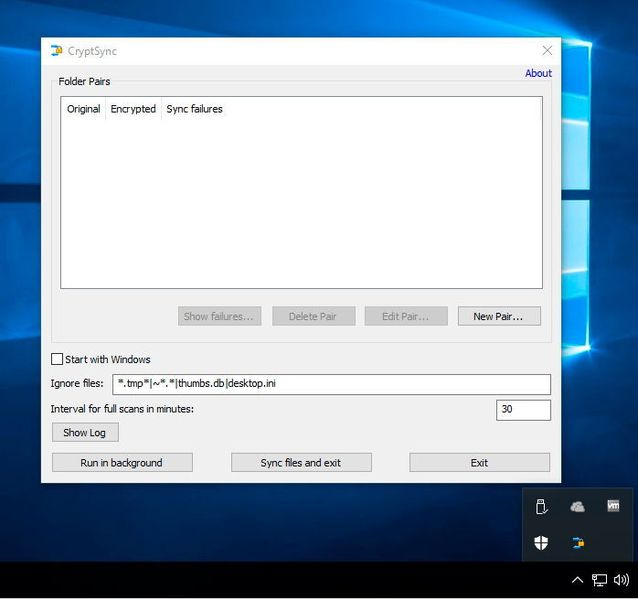638x600 pixels.
Task: Enable the Start with Windows checkbox
Action: (57, 359)
